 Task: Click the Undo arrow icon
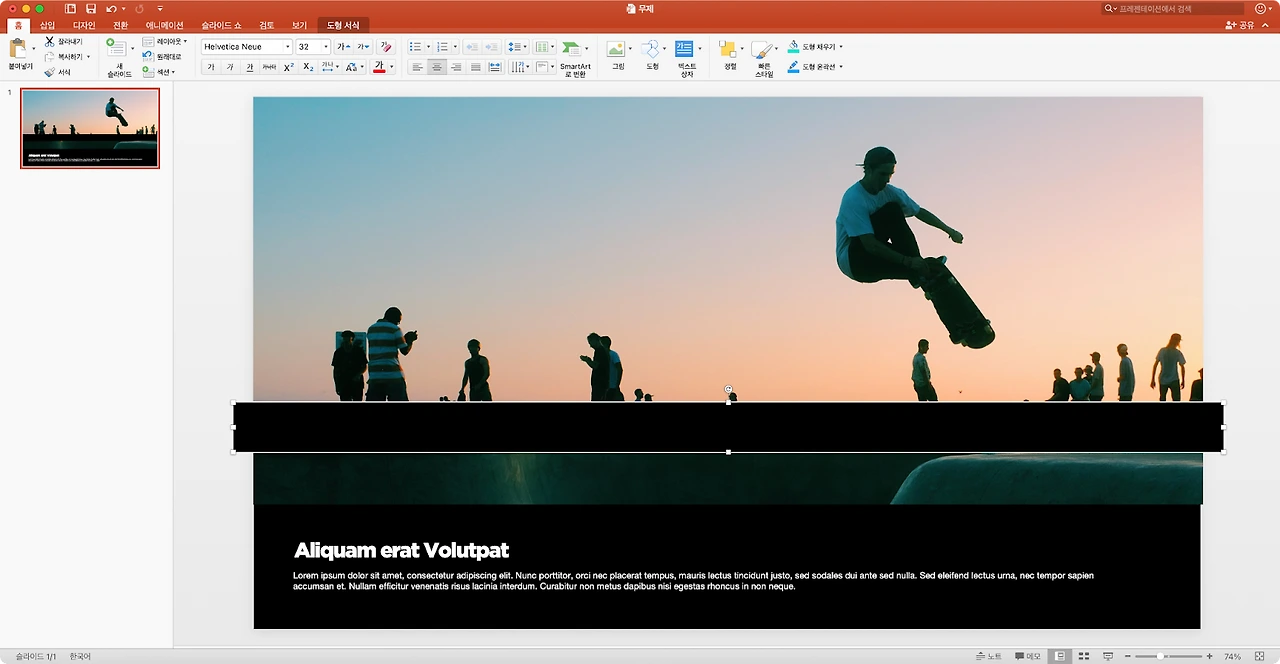point(111,8)
